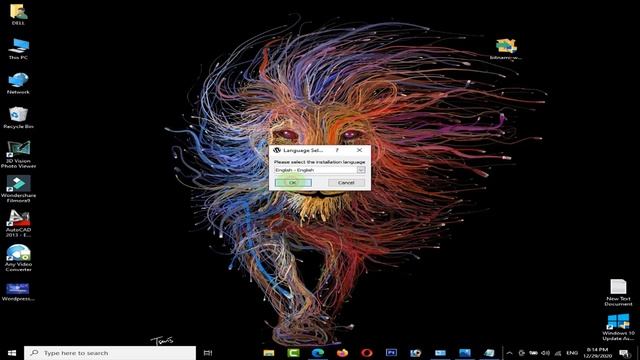Open the Windows Start menu
640x360 pixels.
coord(12,353)
